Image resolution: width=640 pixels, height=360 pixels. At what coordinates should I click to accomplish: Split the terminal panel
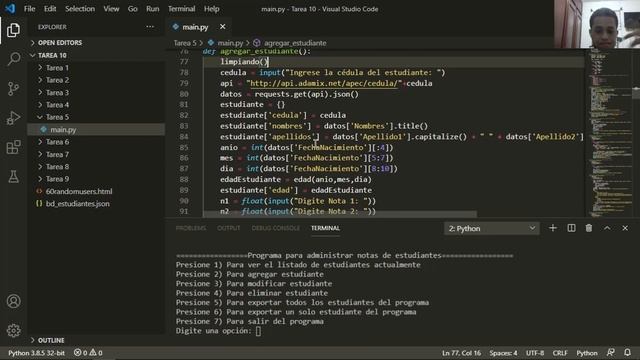[571, 228]
